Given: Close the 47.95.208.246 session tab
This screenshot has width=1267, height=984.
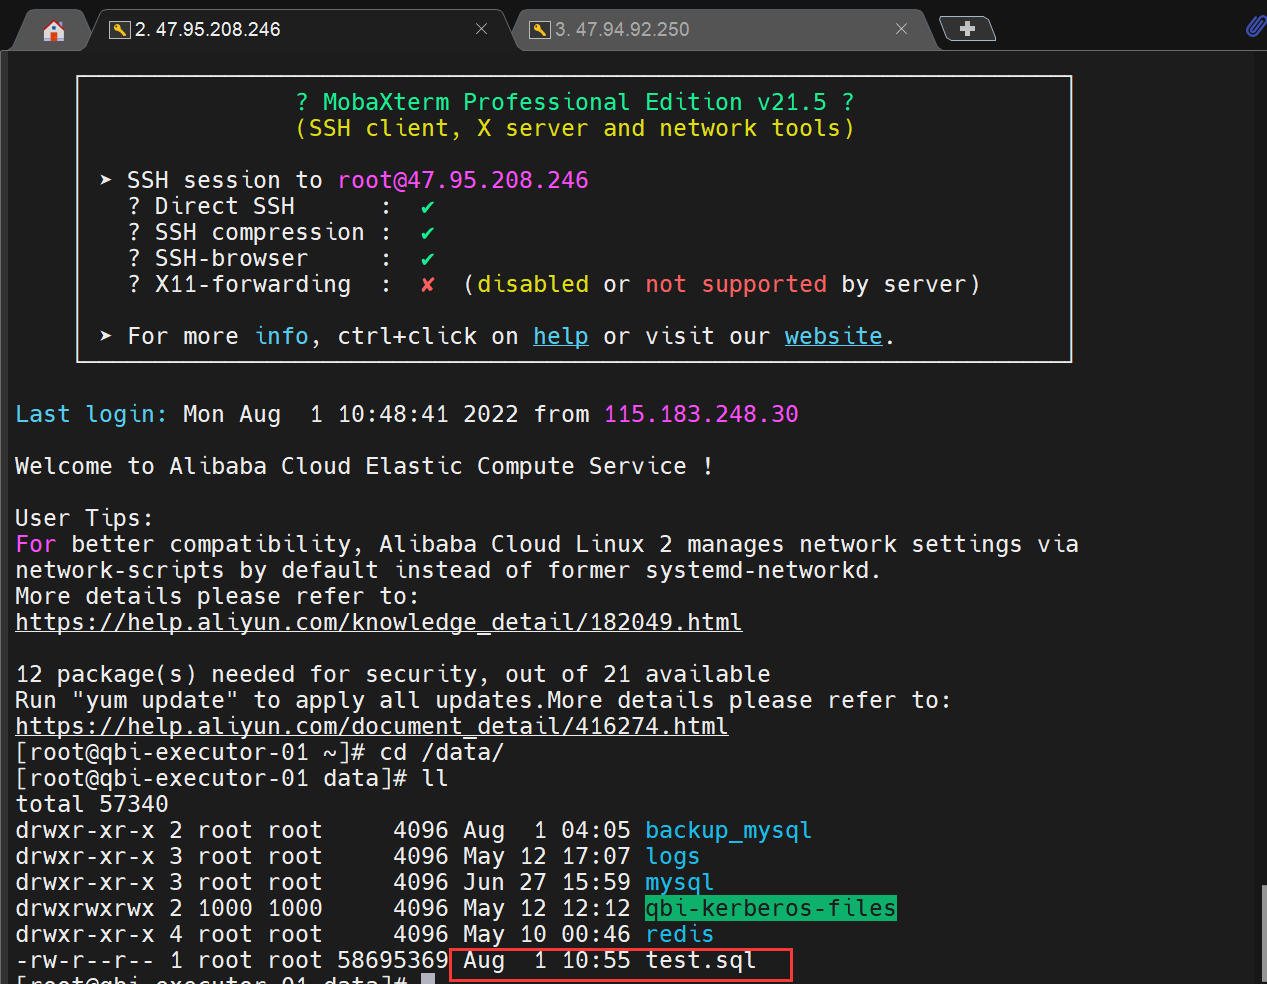Looking at the screenshot, I should (481, 29).
